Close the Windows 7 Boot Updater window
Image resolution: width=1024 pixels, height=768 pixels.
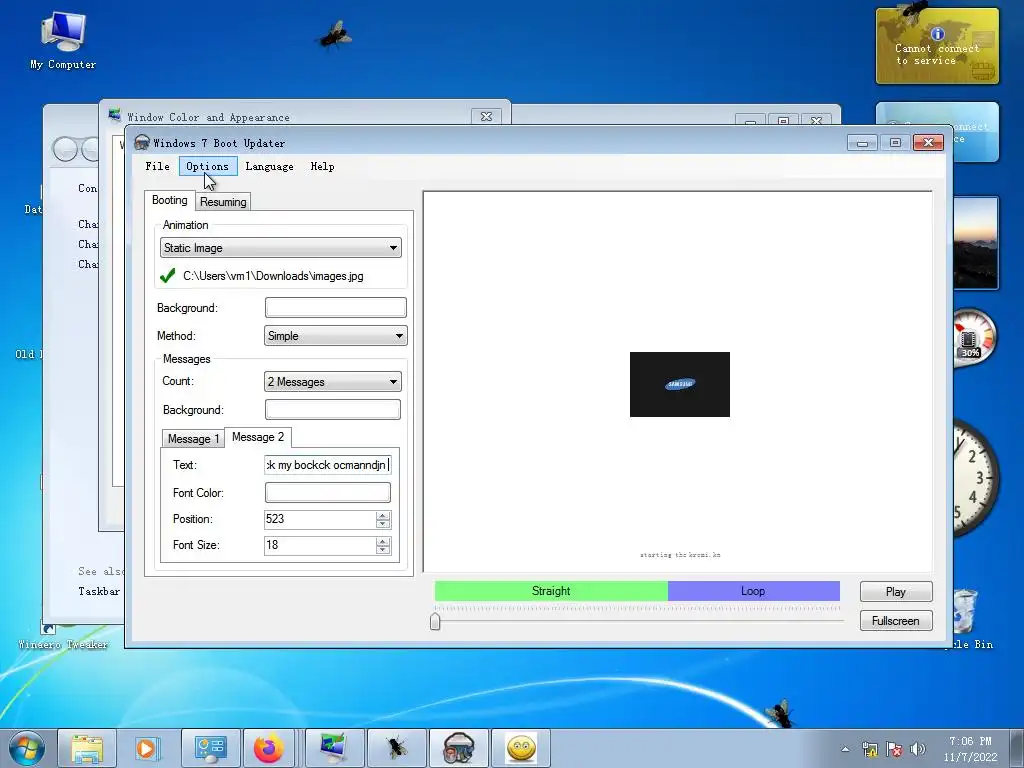(x=928, y=142)
